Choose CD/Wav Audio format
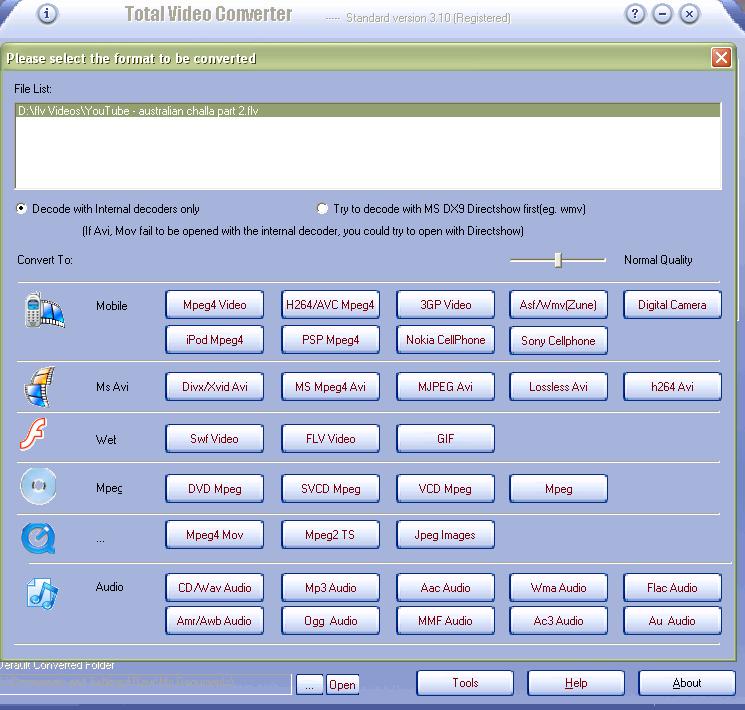The image size is (745, 710). point(215,587)
